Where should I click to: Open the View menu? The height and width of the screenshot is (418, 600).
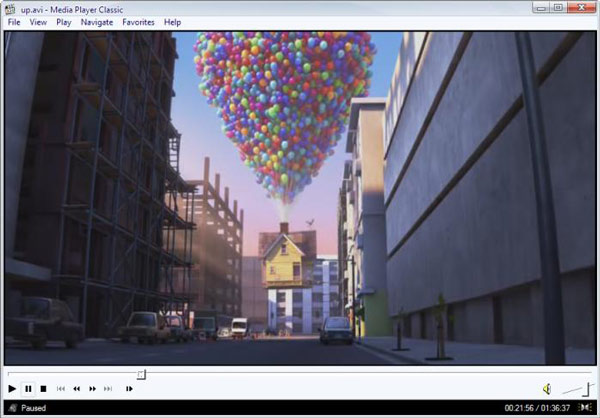[38, 22]
